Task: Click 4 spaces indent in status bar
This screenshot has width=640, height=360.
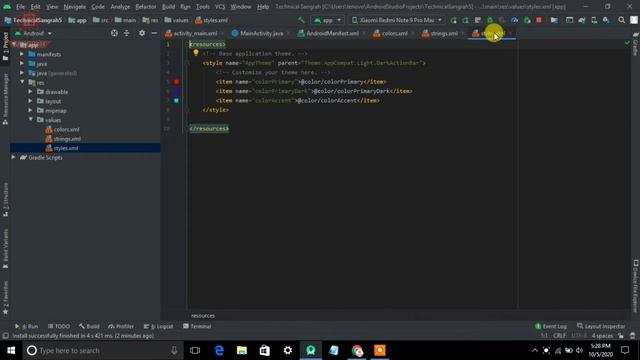Action: (x=602, y=336)
